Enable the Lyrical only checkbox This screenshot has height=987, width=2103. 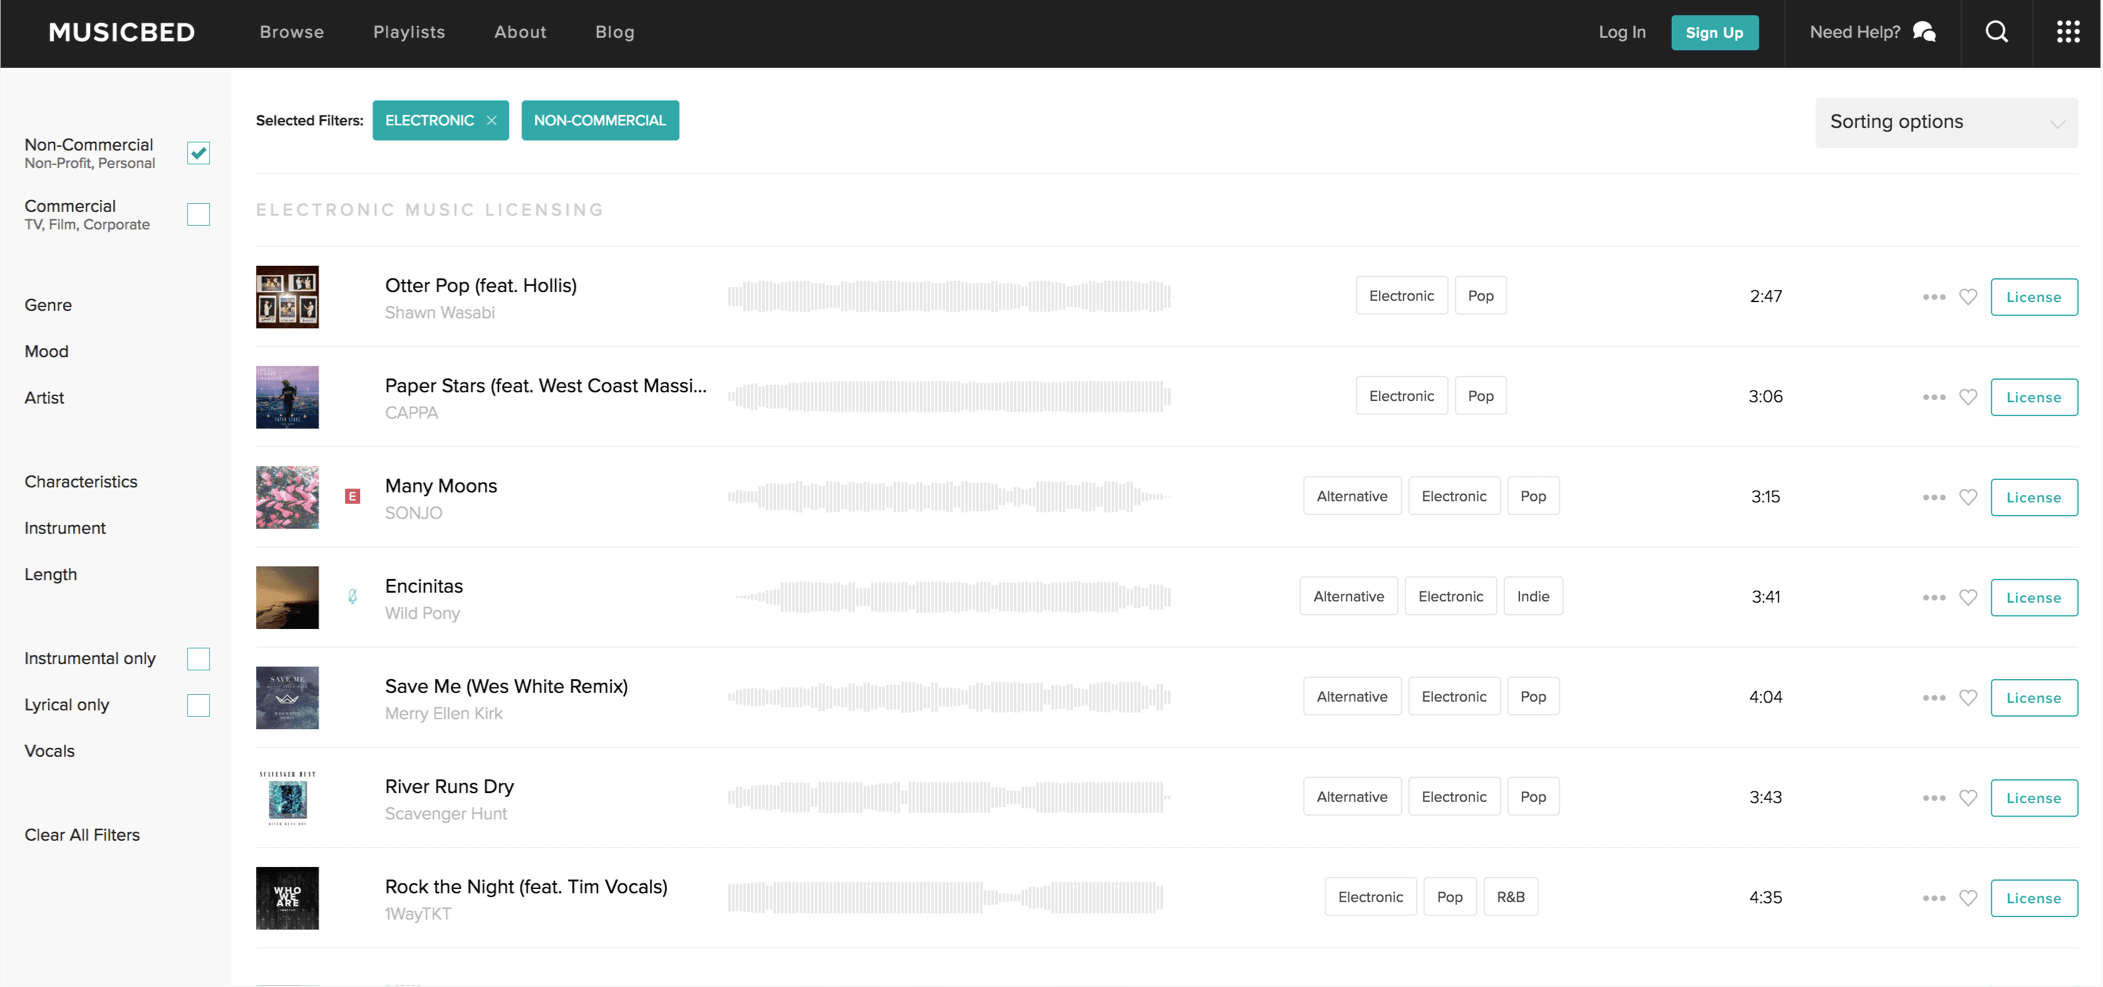point(198,705)
